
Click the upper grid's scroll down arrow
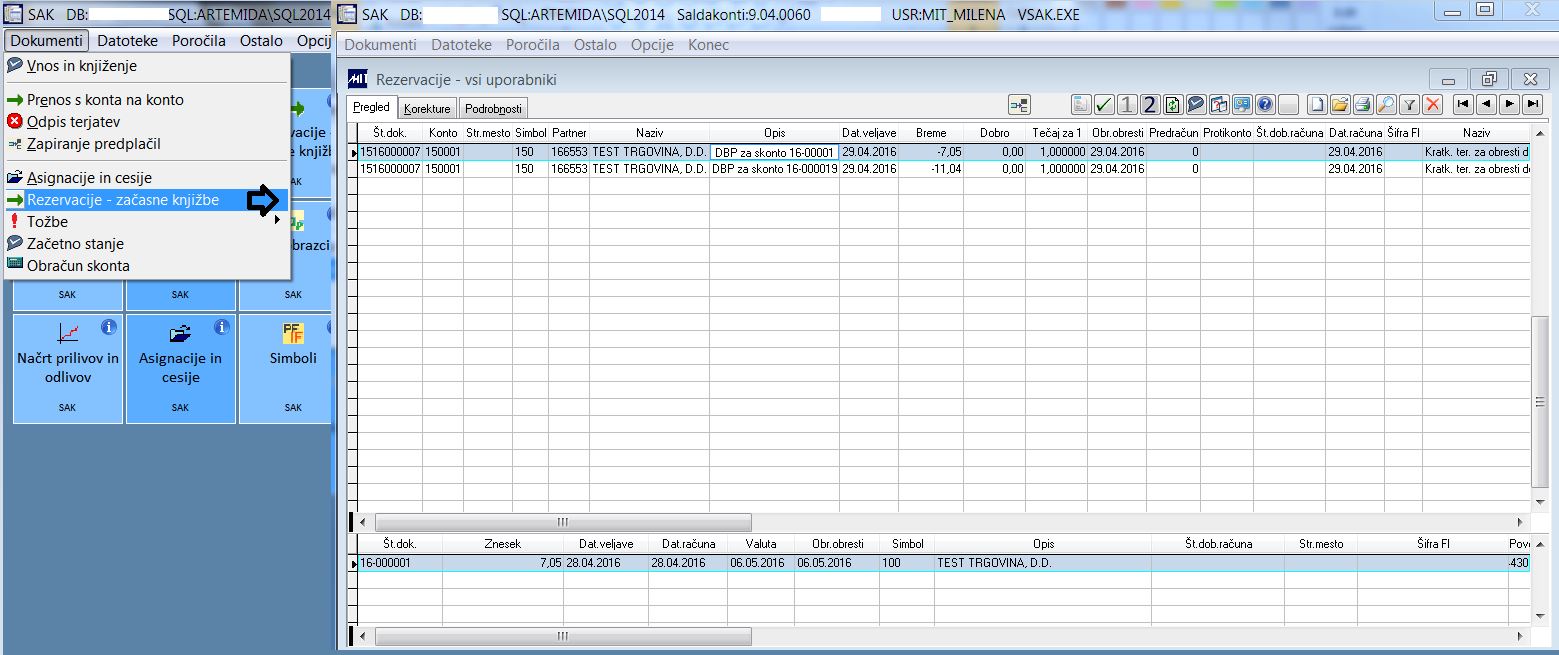[x=1540, y=502]
